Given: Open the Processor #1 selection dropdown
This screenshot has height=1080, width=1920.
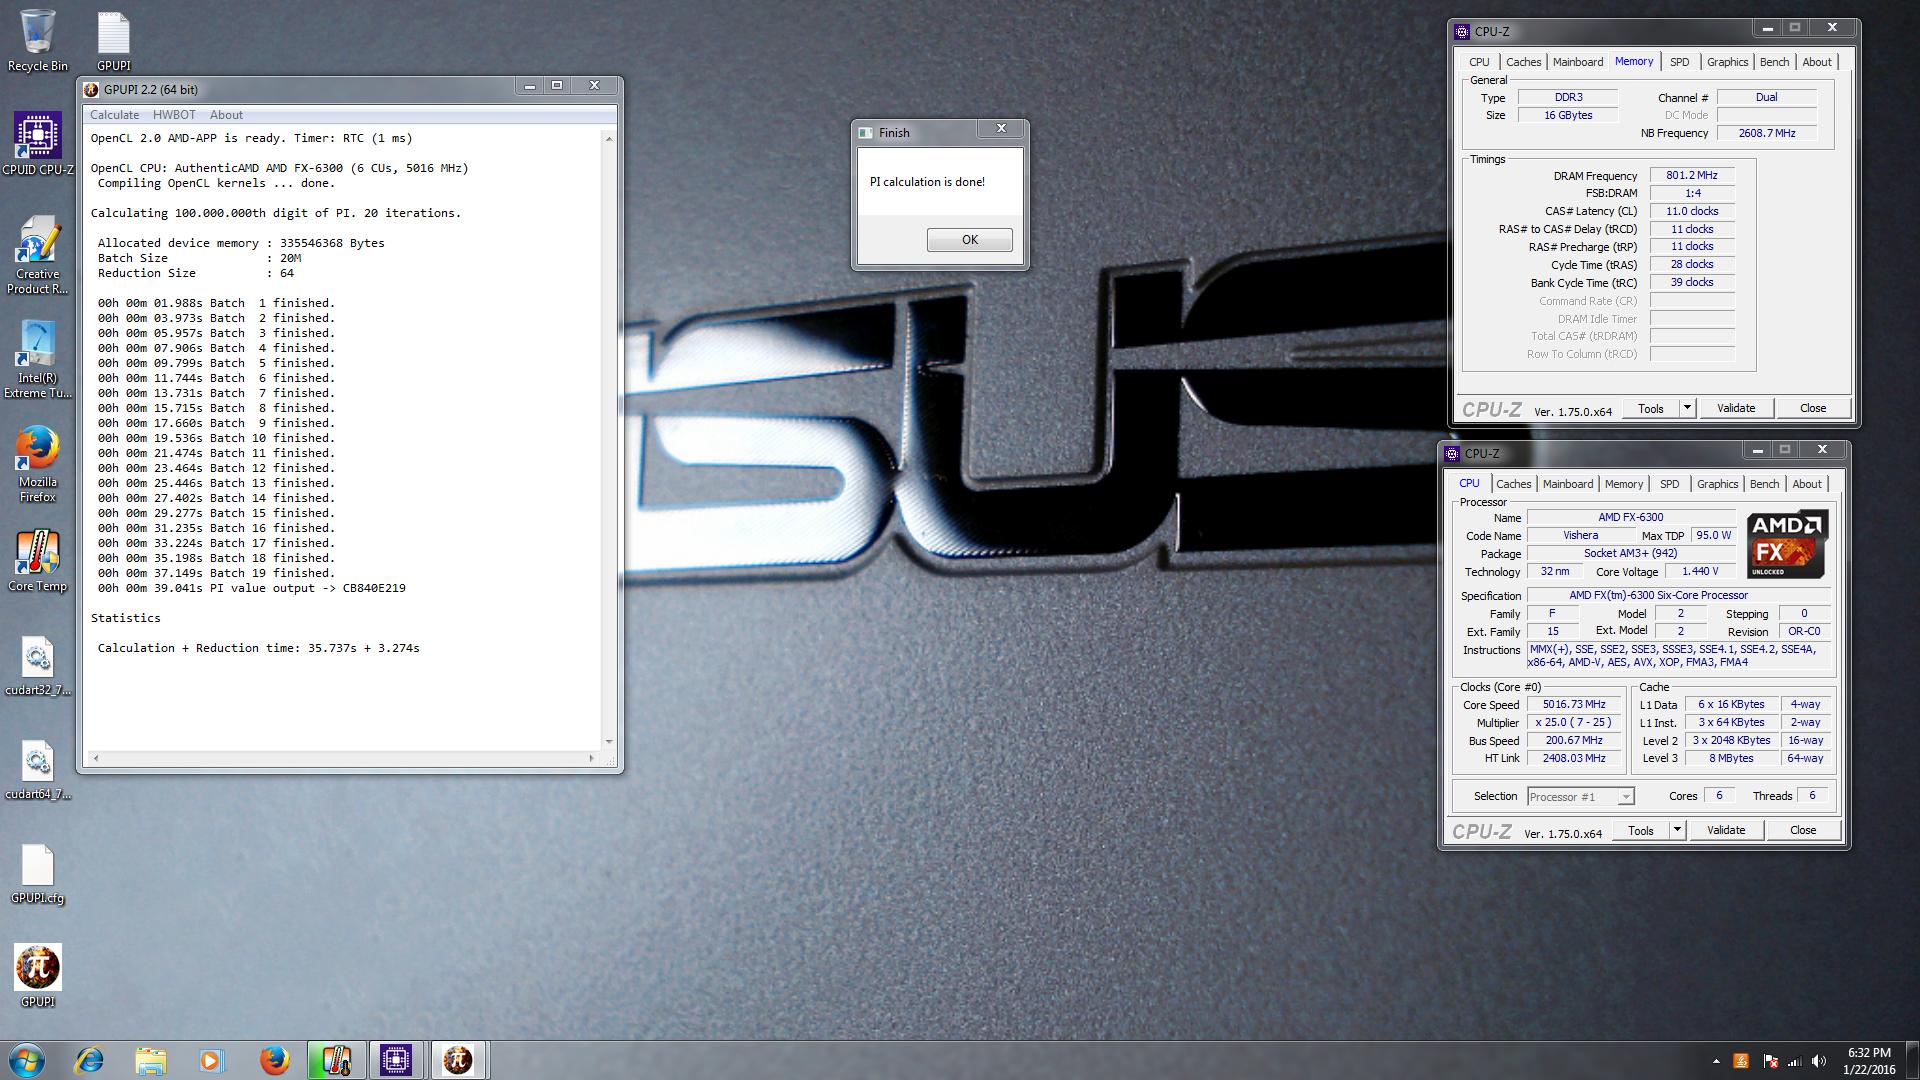Looking at the screenshot, I should coord(1581,797).
